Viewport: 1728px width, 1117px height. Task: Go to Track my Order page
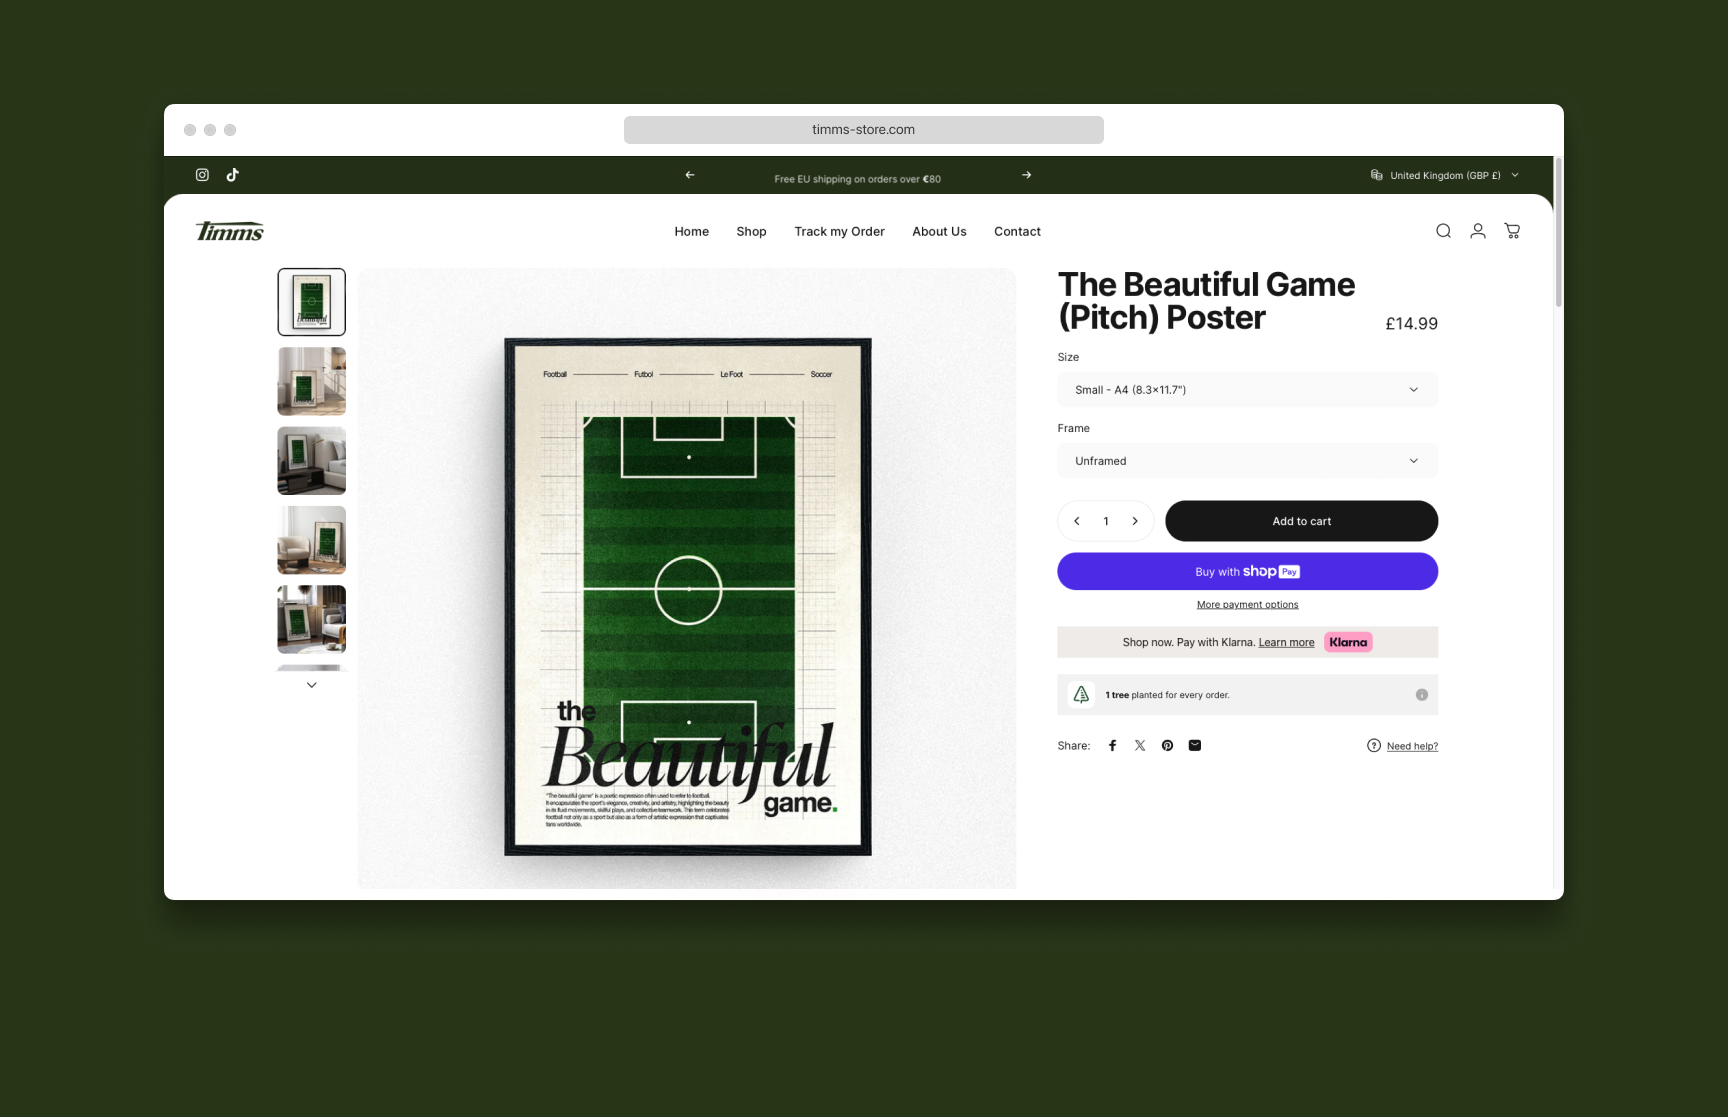(839, 231)
